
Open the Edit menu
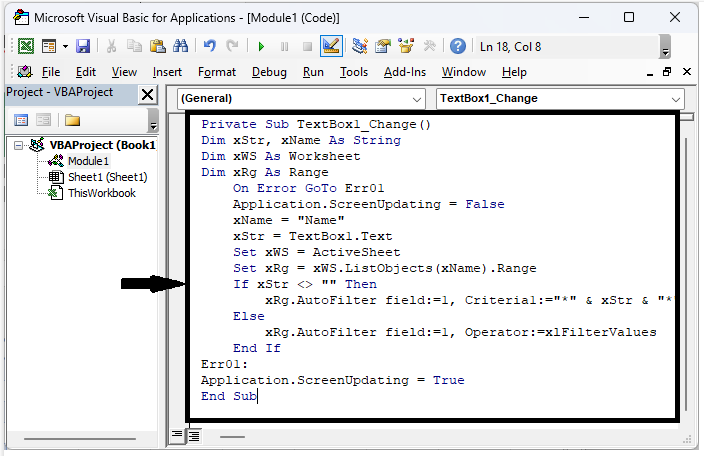[86, 72]
